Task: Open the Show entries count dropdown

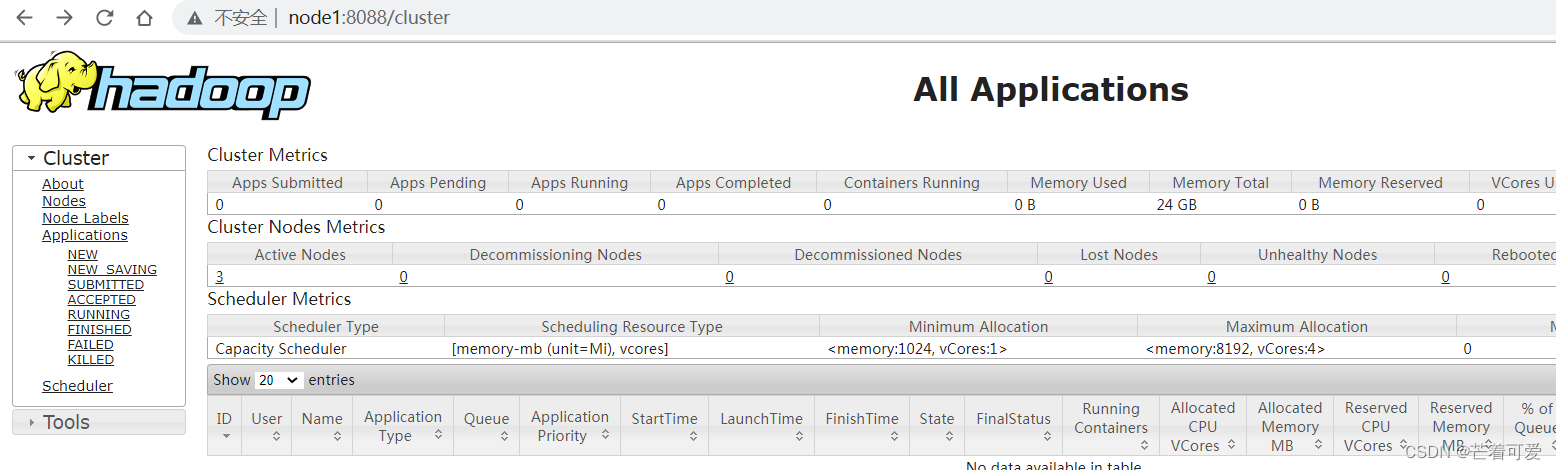Action: (x=279, y=380)
